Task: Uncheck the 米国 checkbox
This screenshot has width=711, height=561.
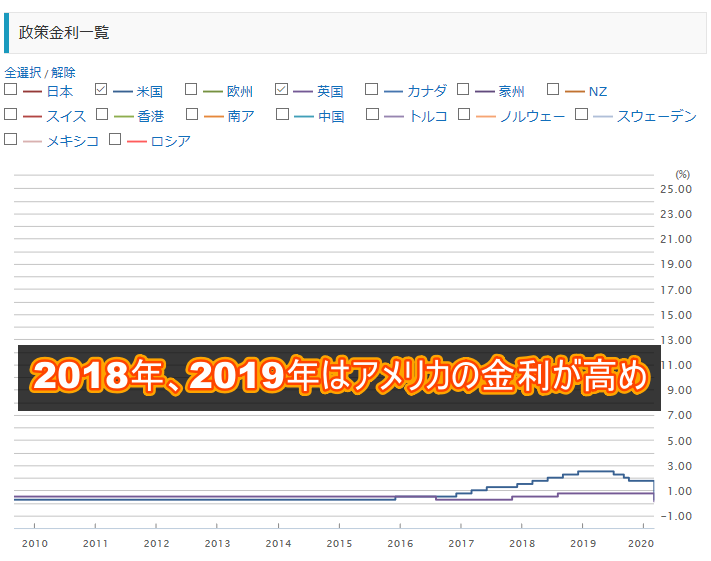Action: [x=101, y=89]
